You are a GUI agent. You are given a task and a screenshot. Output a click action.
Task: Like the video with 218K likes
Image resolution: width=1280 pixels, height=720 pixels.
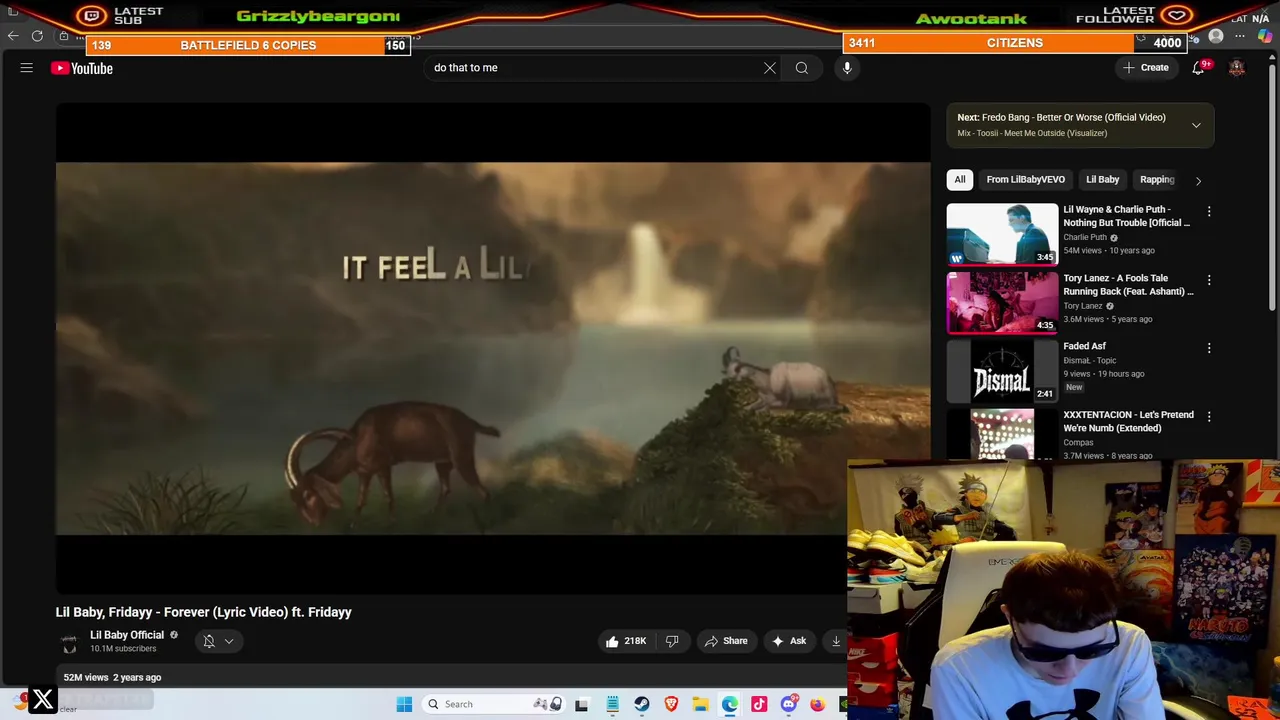[626, 641]
